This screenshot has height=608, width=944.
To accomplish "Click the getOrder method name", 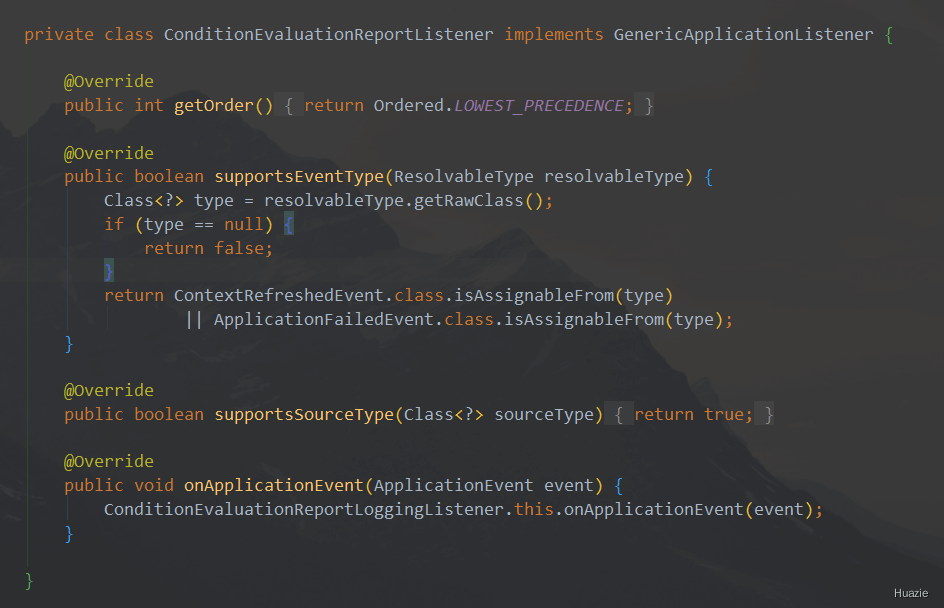I will pos(214,105).
